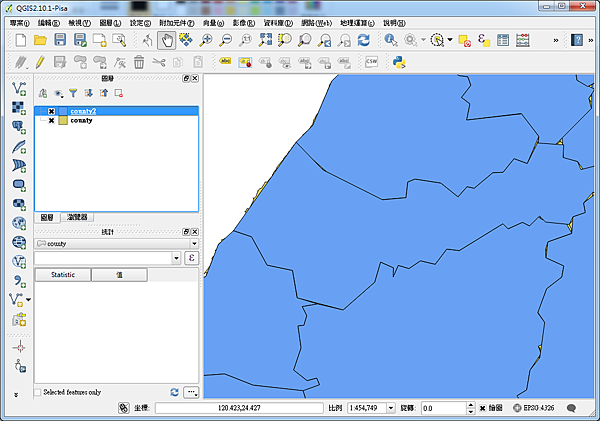This screenshot has height=421, width=600.
Task: Toggle visibility of county layer
Action: (51, 120)
